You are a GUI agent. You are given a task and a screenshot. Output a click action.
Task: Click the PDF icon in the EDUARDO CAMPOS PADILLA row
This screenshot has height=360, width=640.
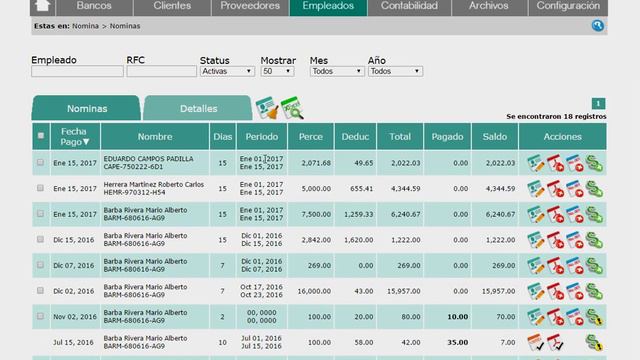tap(556, 163)
